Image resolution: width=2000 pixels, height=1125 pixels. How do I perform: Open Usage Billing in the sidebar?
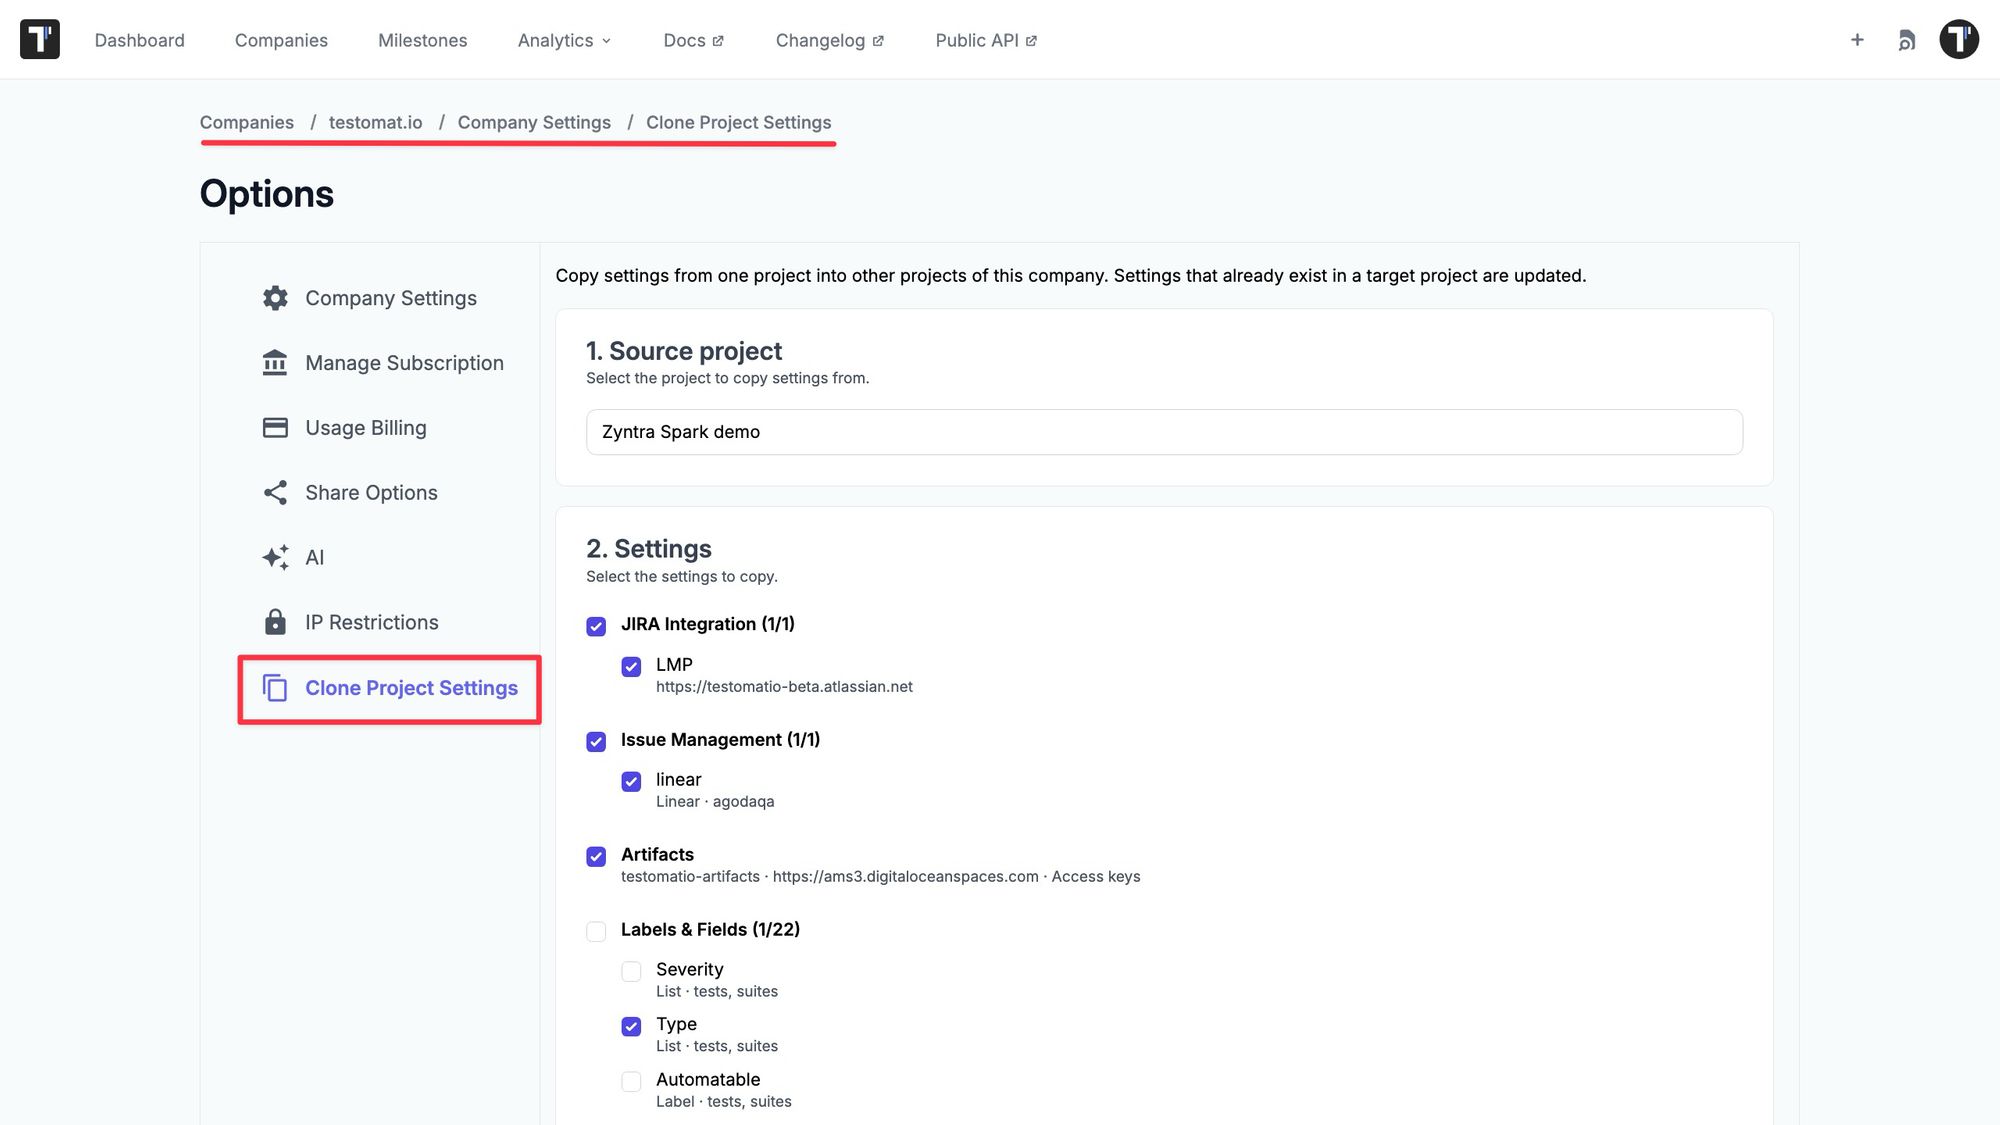tap(365, 428)
